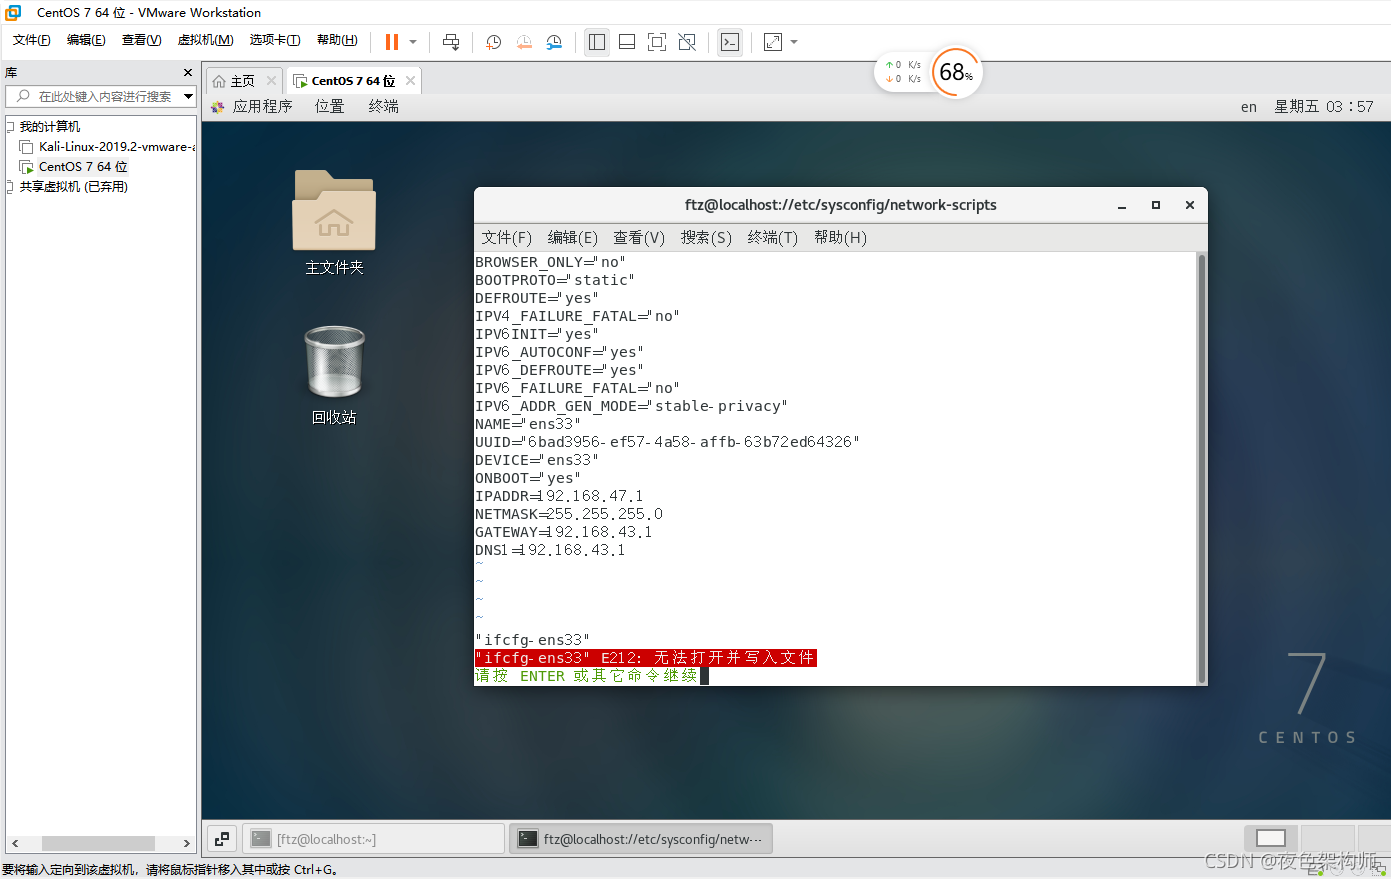The image size is (1391, 879).
Task: Switch to the [ftz@localhost:~] taskbar window
Action: (x=373, y=839)
